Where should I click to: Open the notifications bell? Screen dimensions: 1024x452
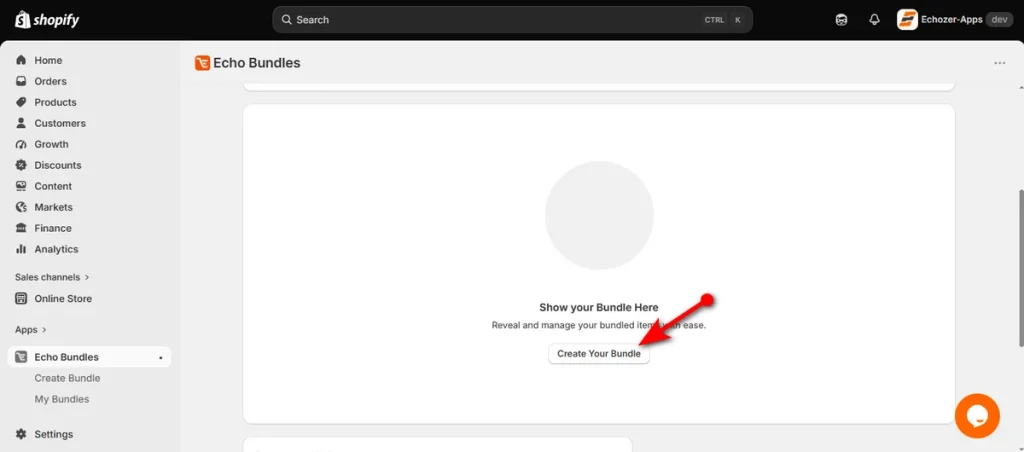click(x=874, y=20)
